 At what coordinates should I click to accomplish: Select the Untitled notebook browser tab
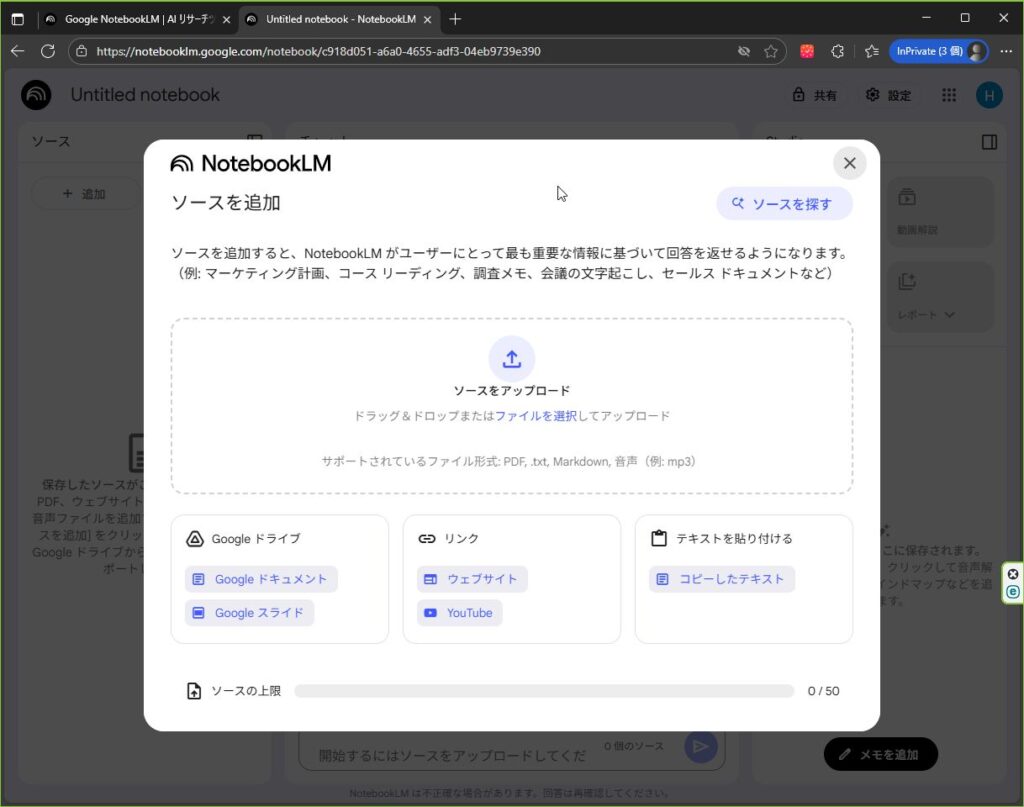tap(338, 20)
